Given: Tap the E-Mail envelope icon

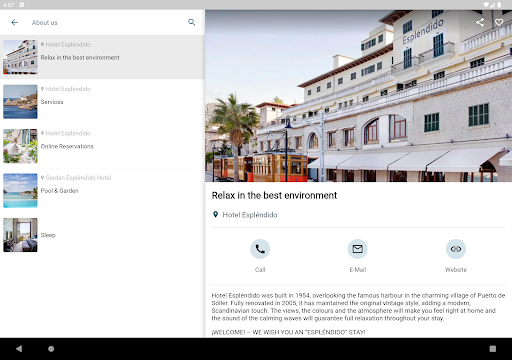Looking at the screenshot, I should pyautogui.click(x=358, y=249).
